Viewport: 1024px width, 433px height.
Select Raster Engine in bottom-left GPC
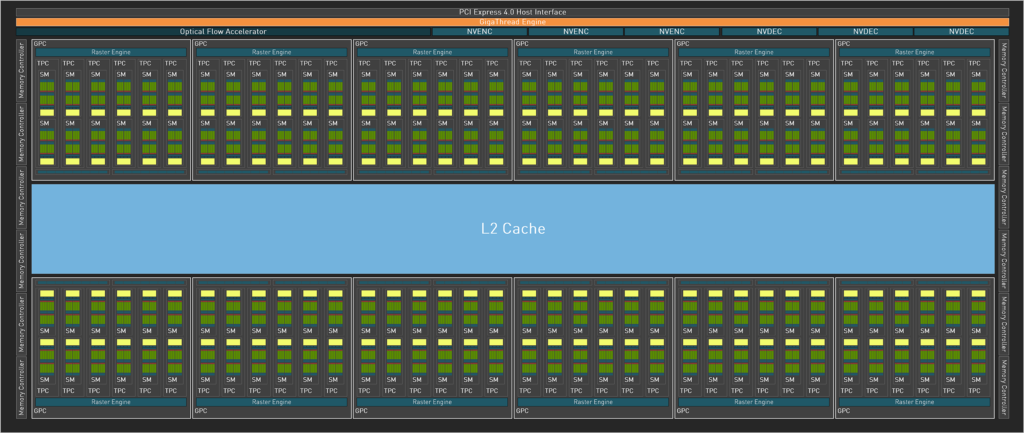click(110, 402)
